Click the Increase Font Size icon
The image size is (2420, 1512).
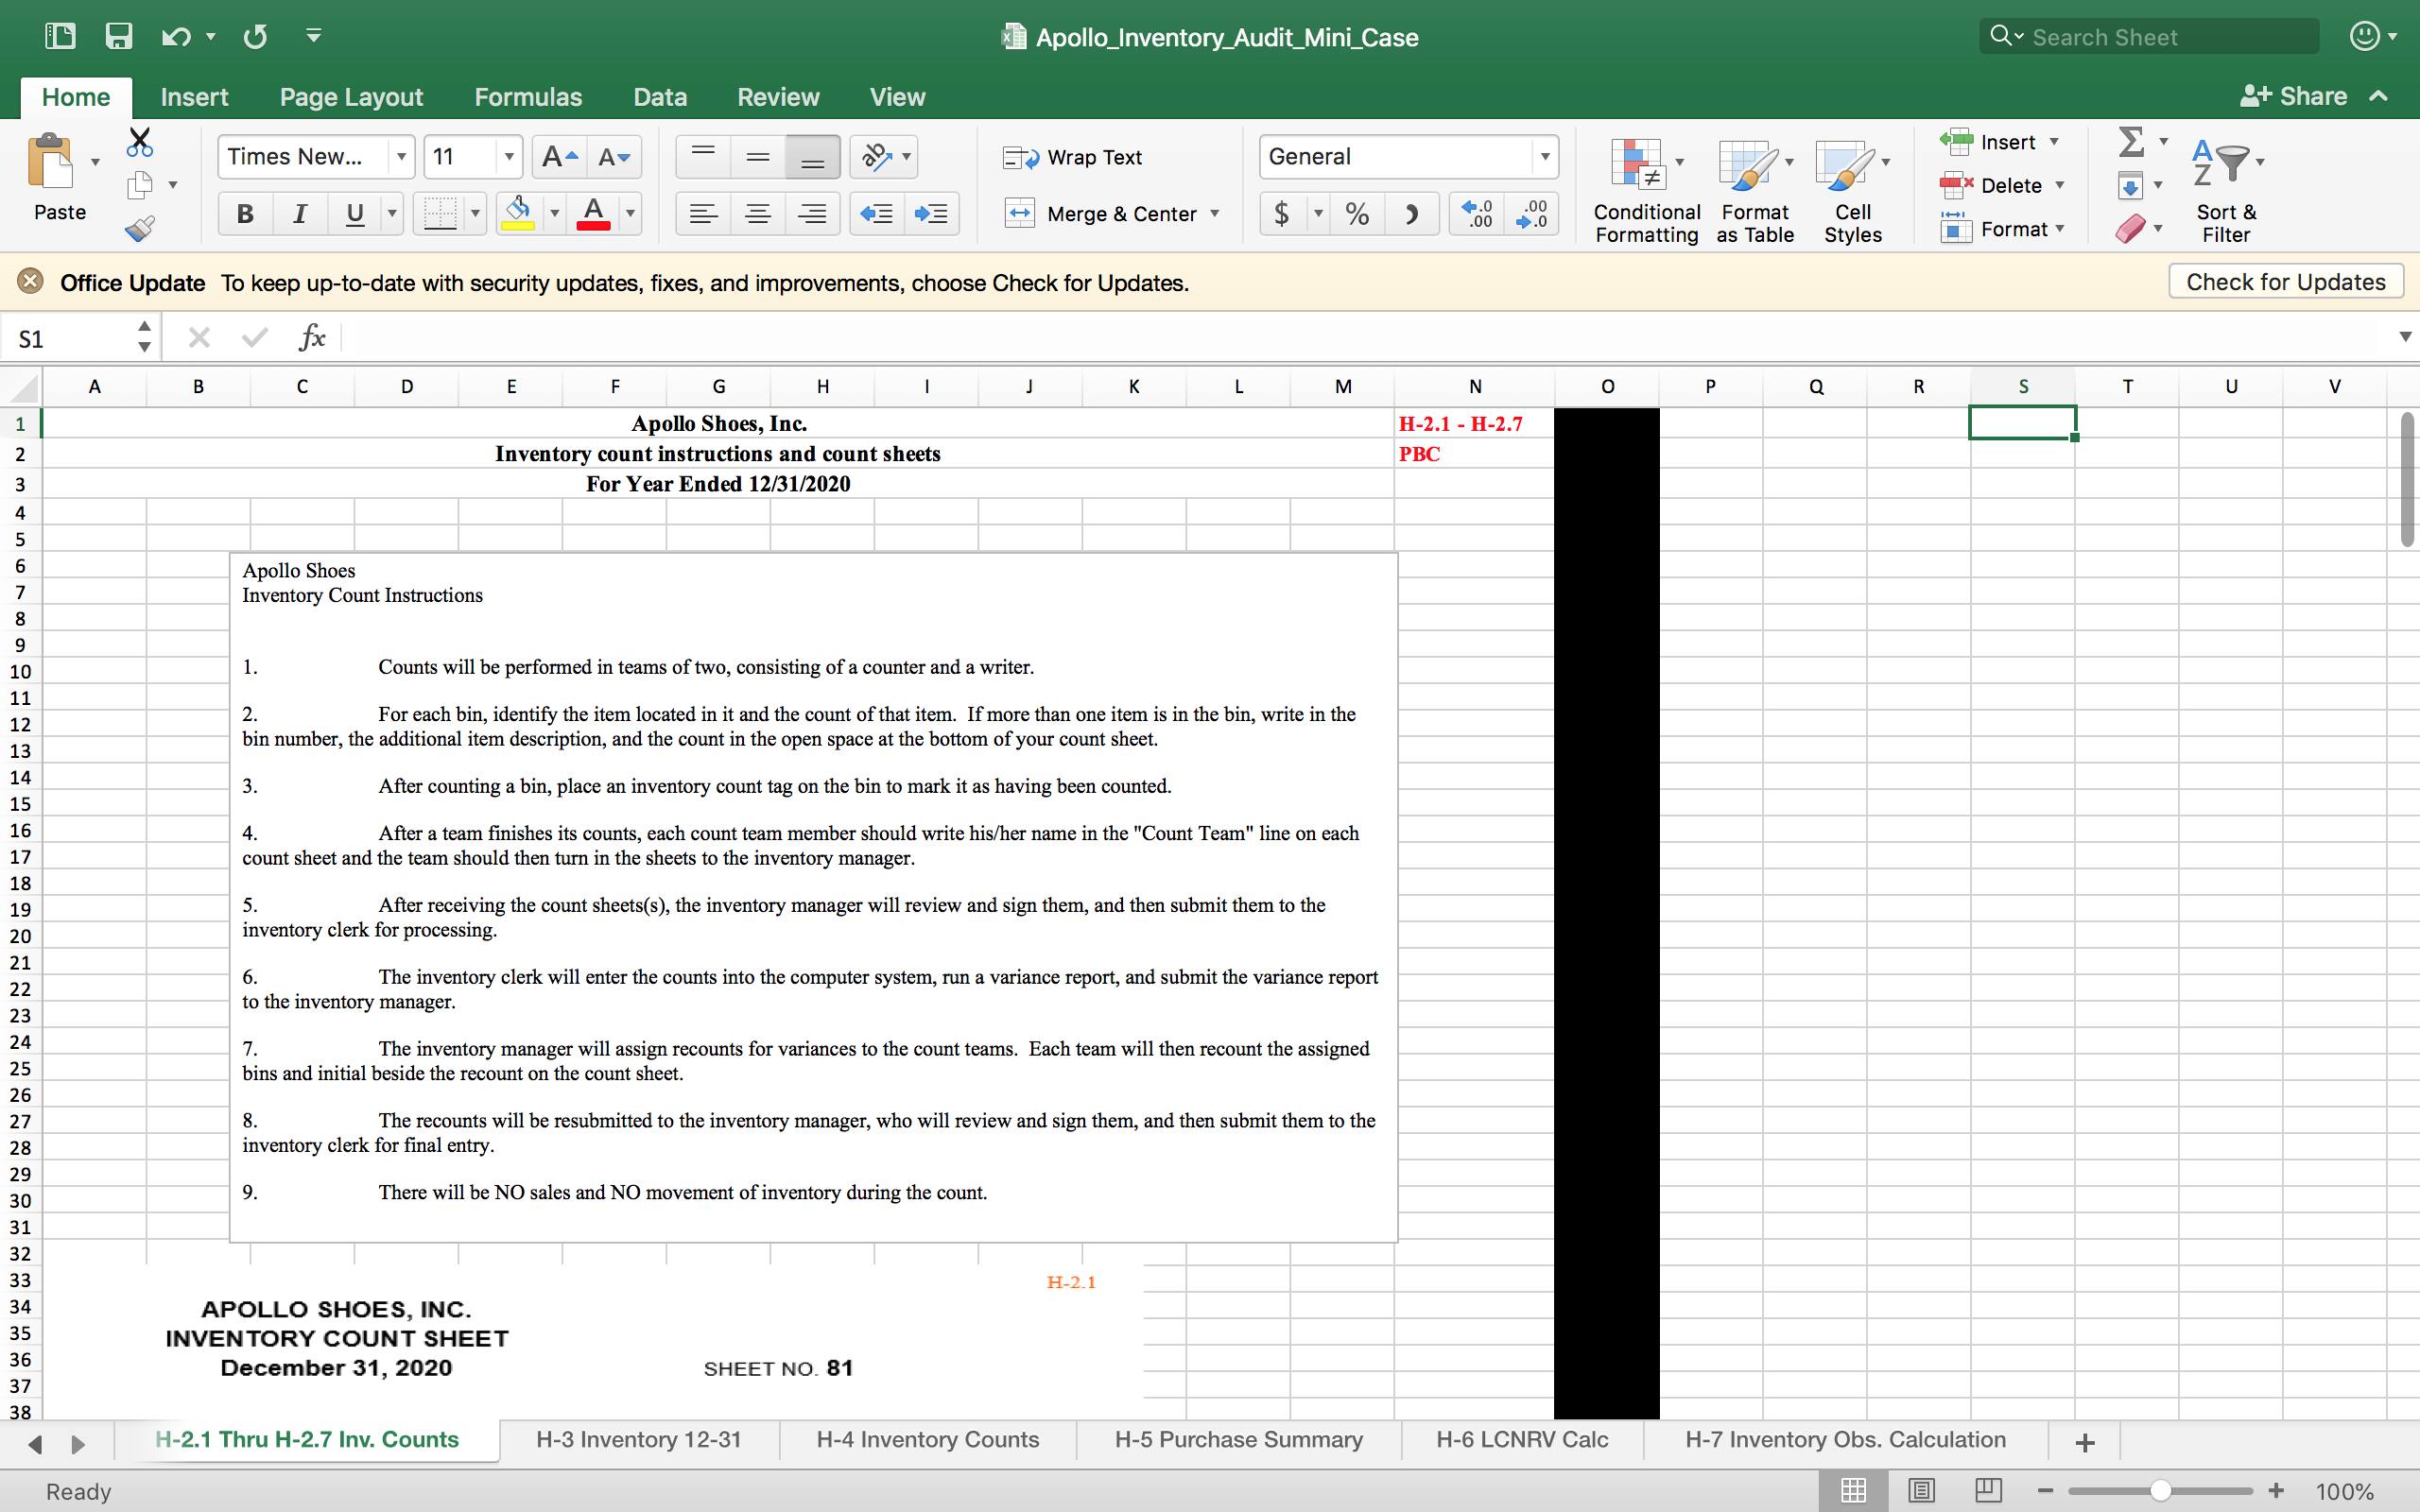(559, 157)
